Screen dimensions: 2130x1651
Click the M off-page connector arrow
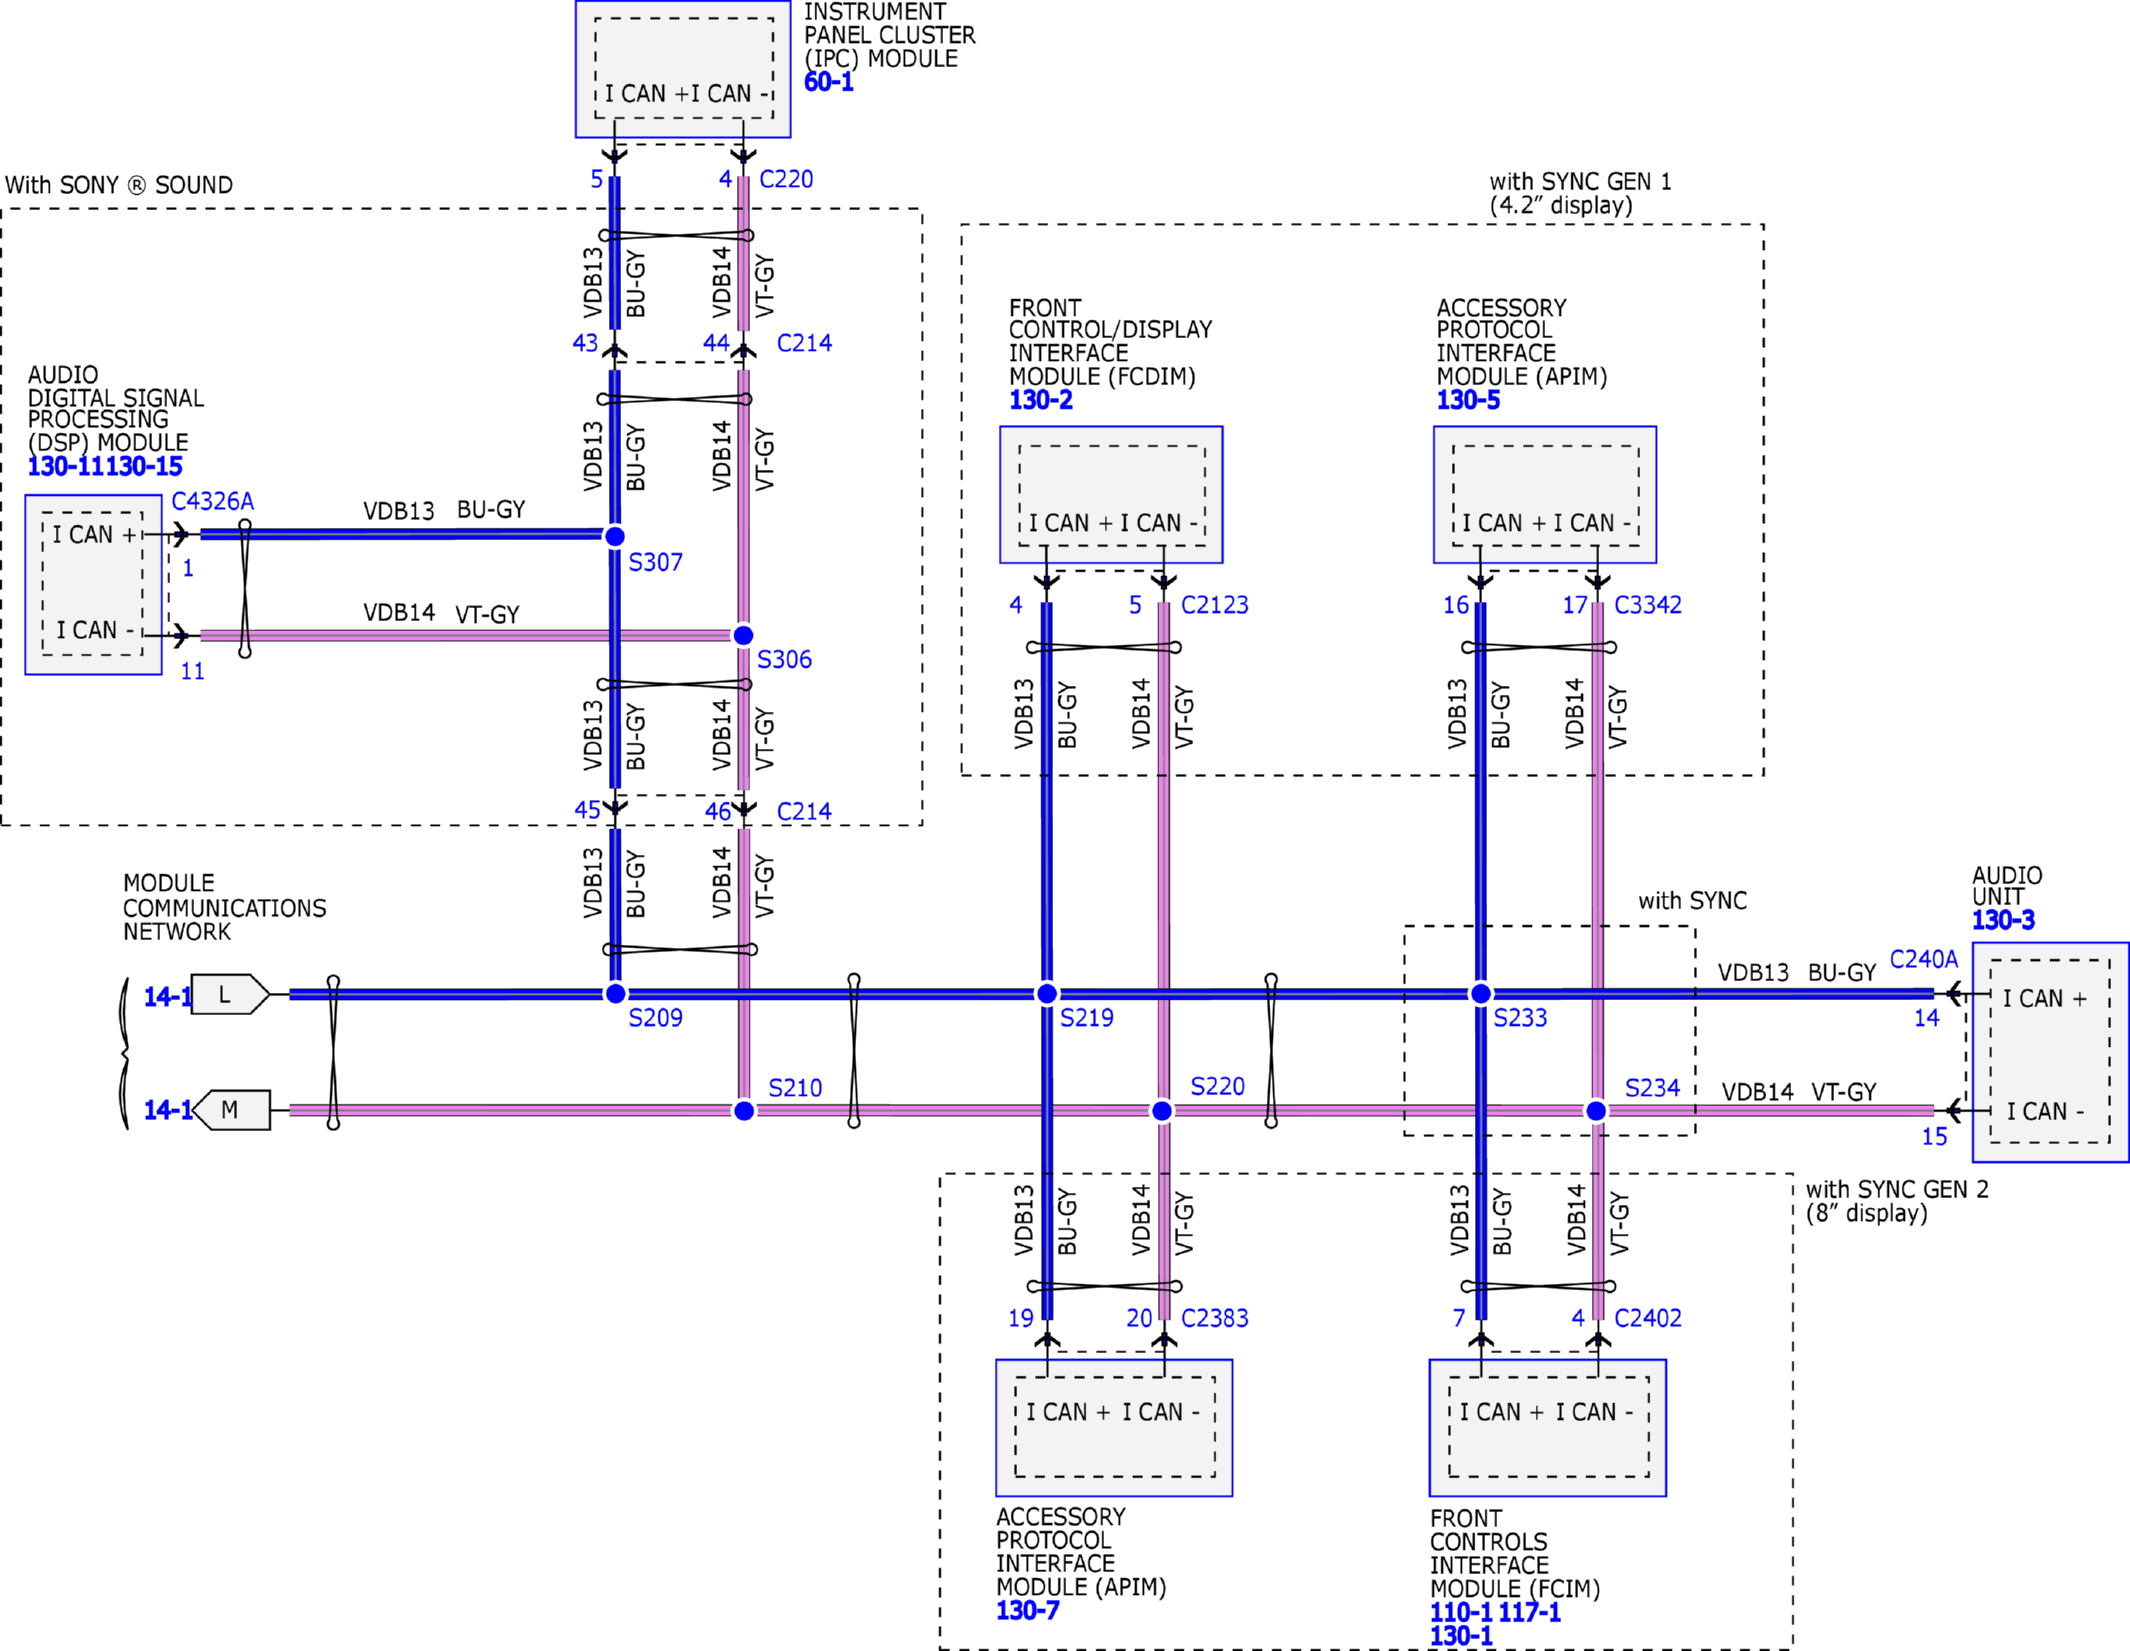pos(231,1110)
